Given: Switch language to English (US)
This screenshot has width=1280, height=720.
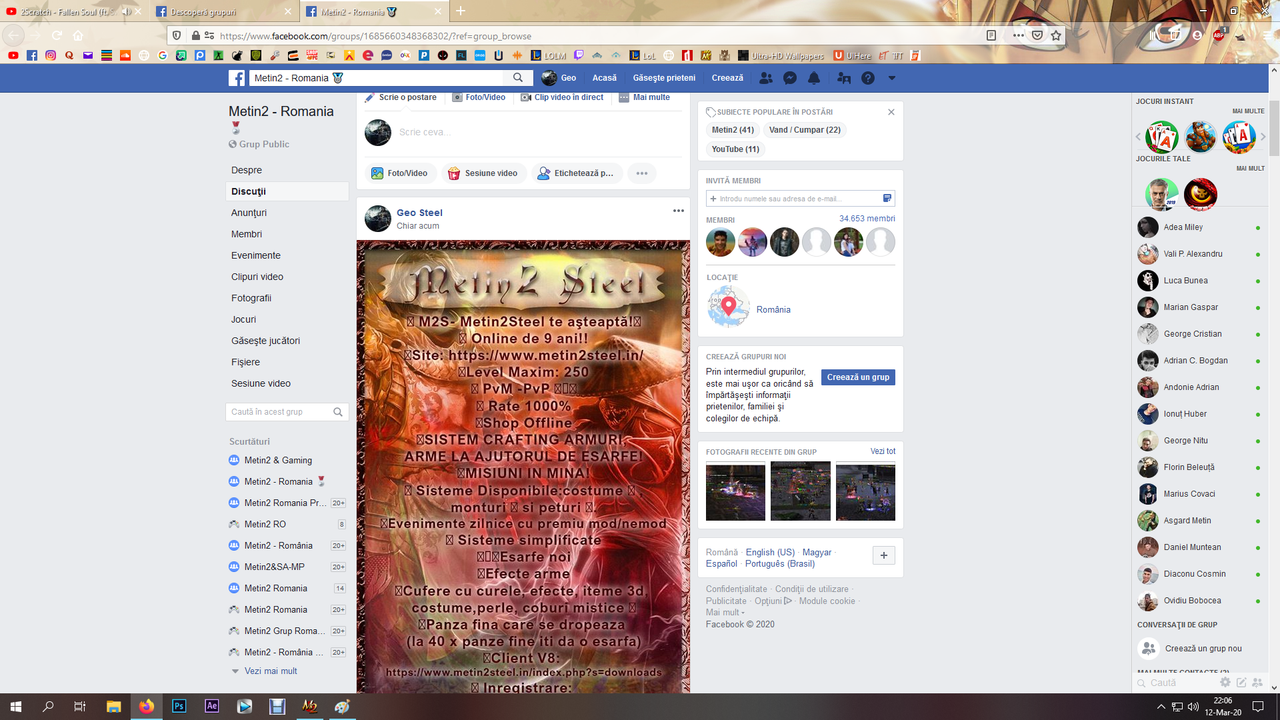Looking at the screenshot, I should (x=770, y=552).
